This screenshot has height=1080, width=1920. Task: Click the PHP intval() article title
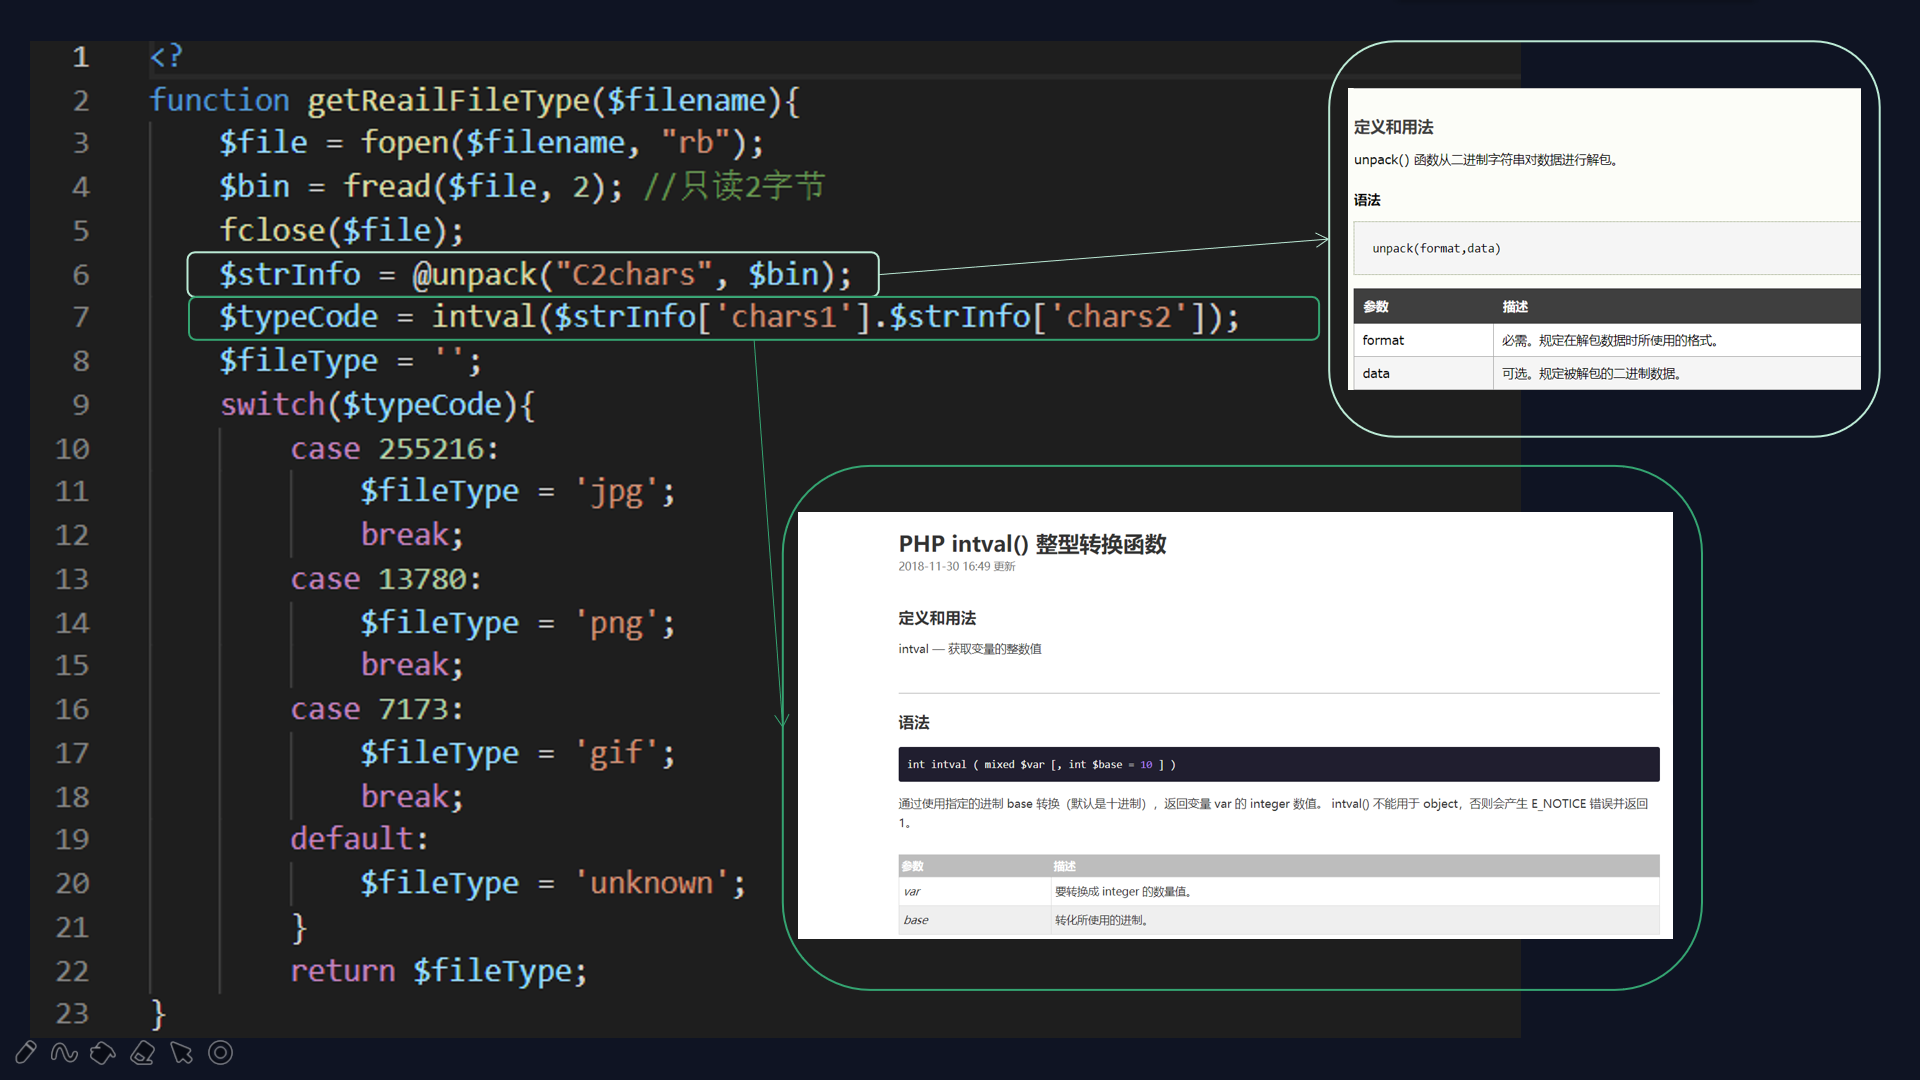[x=1031, y=544]
